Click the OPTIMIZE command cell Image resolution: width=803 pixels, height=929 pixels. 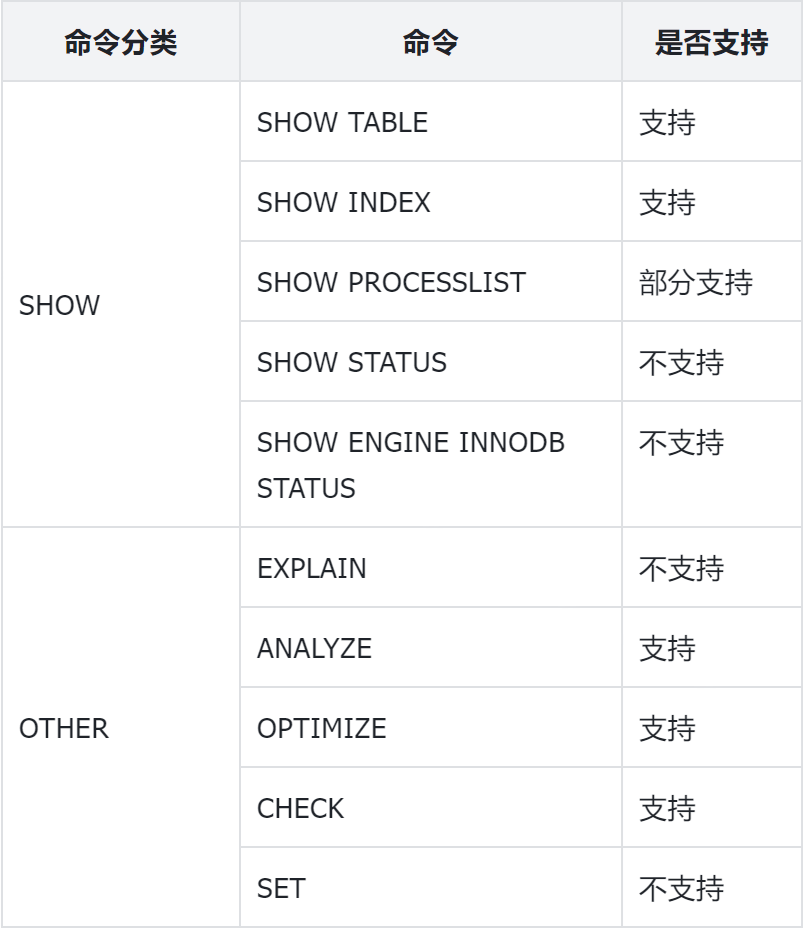321,728
